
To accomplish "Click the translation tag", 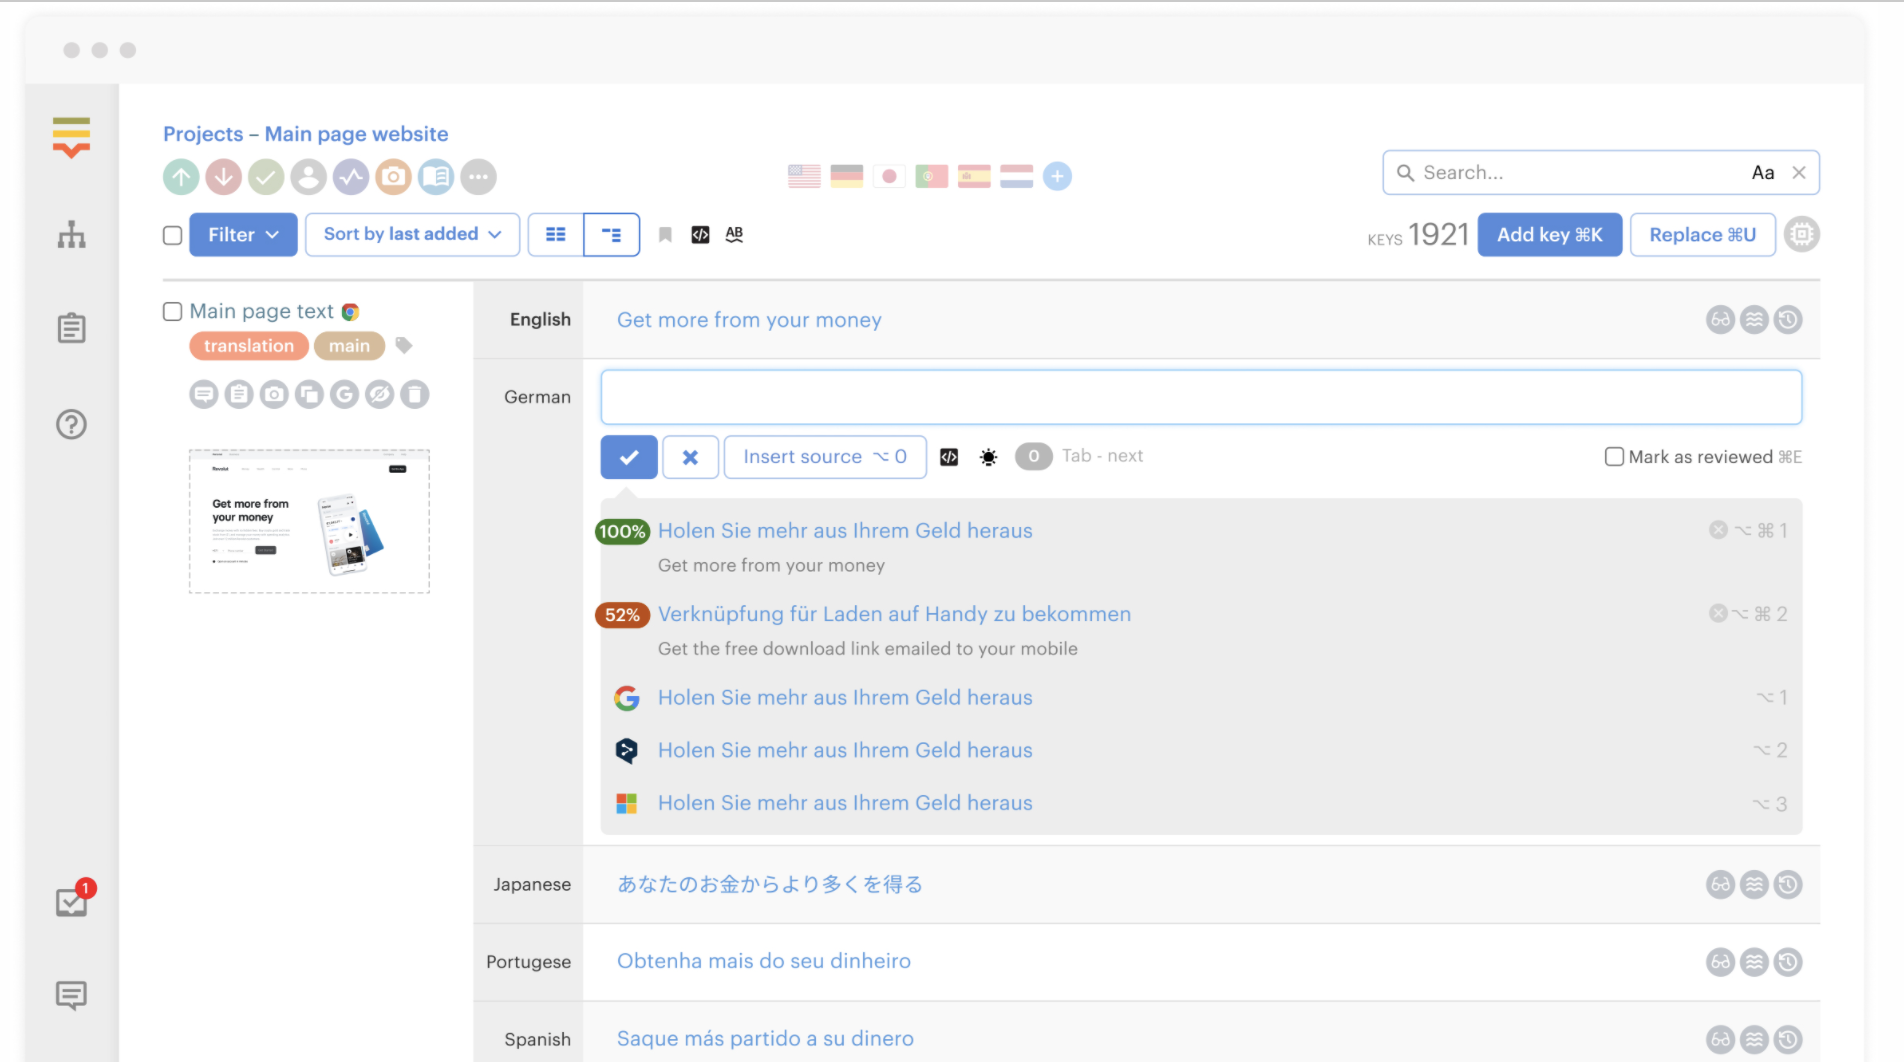I will point(249,346).
